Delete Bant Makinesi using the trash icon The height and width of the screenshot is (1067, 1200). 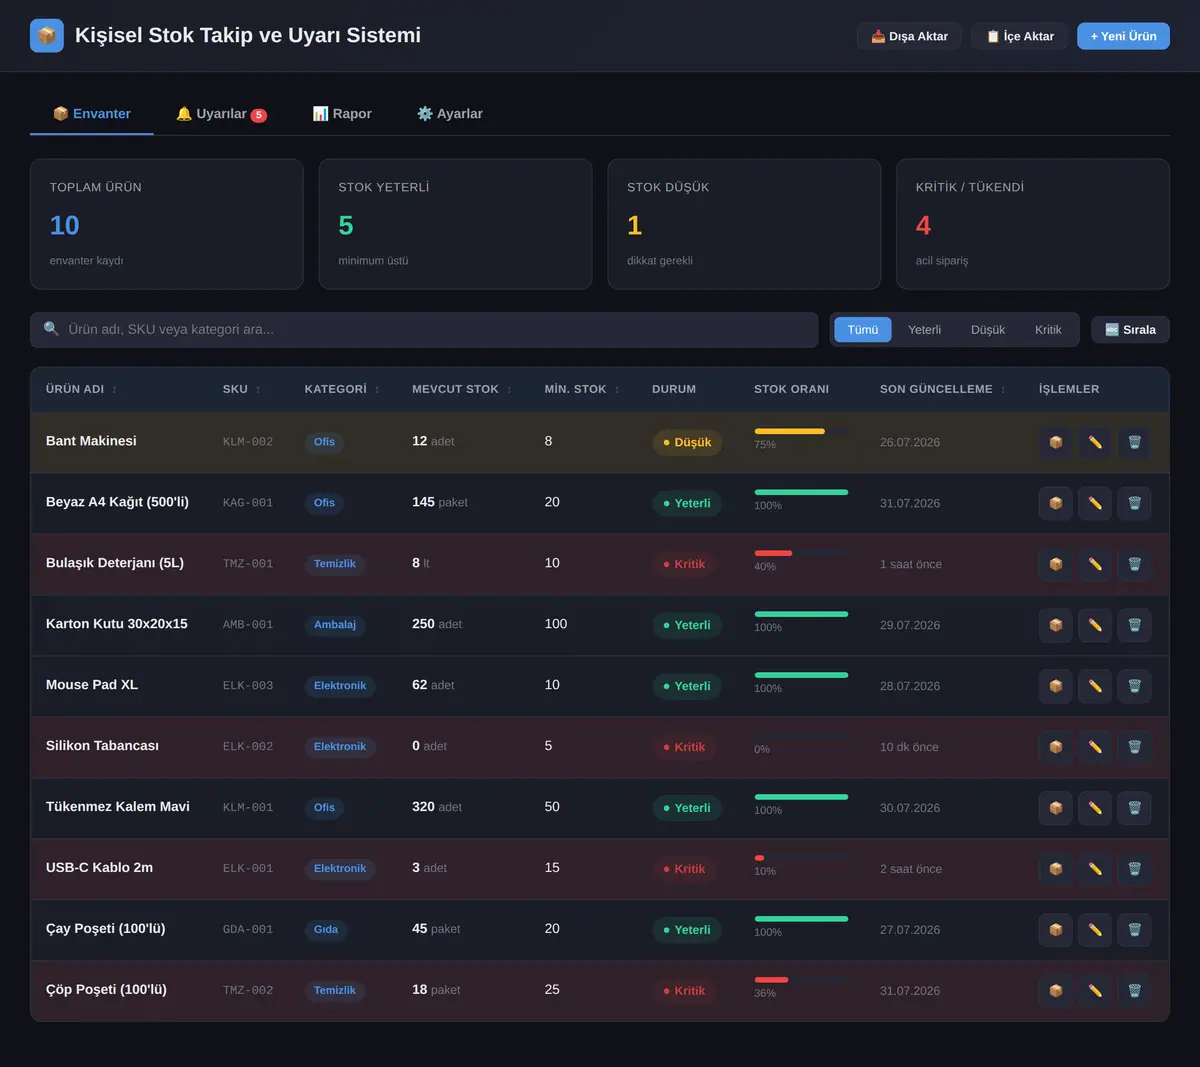[1134, 442]
